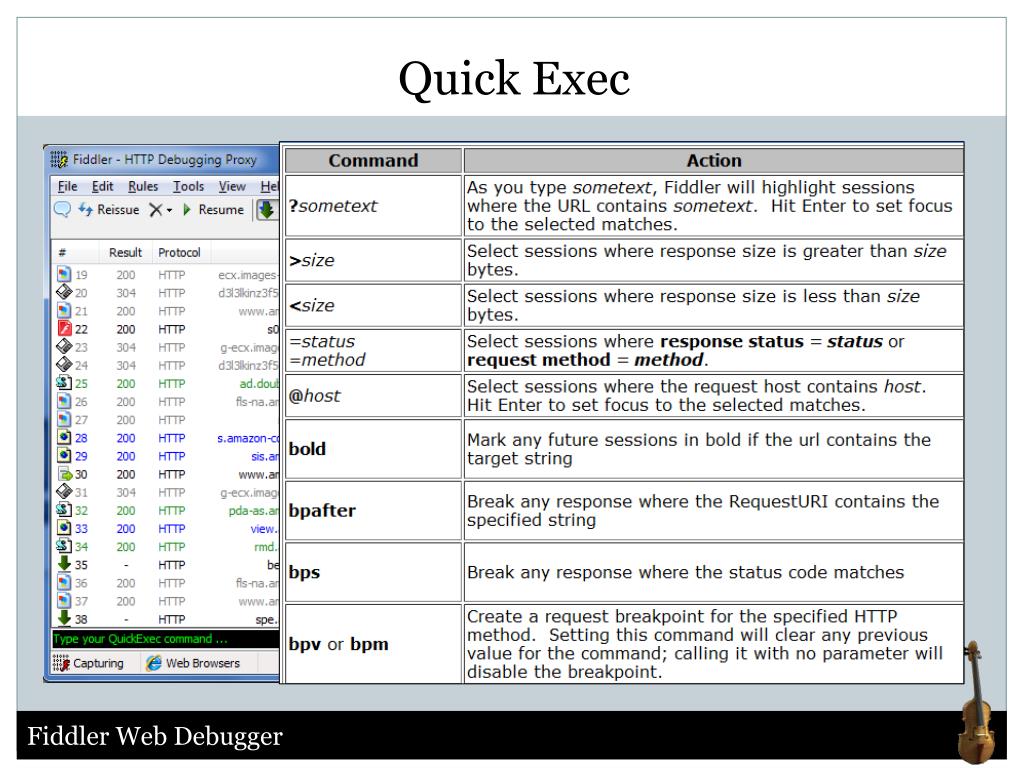Click the image icon of session 27

point(63,419)
